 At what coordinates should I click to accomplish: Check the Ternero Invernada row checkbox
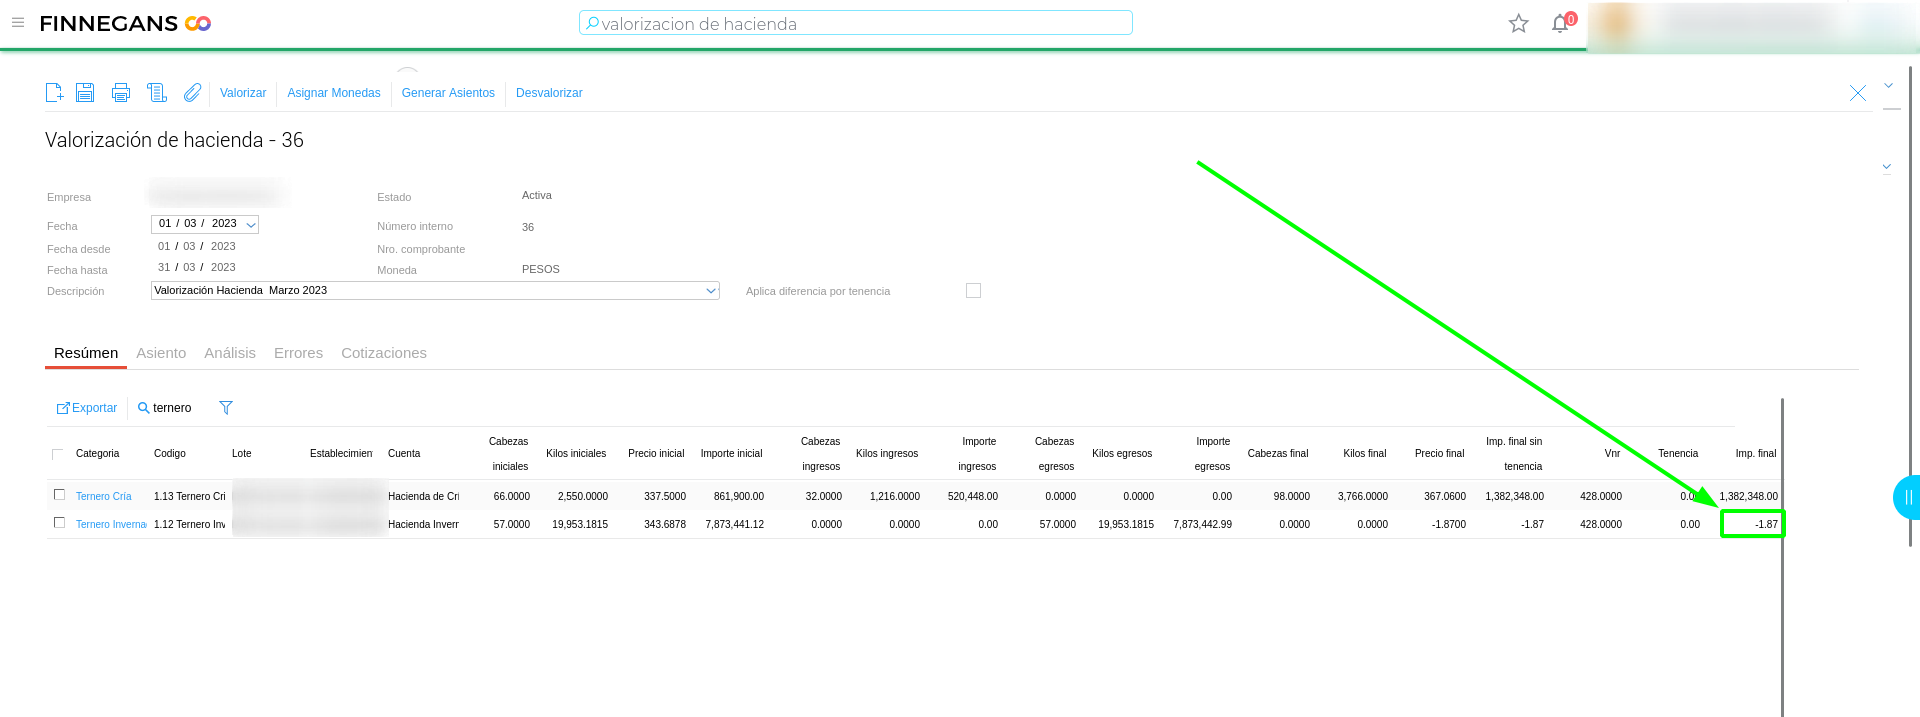59,523
